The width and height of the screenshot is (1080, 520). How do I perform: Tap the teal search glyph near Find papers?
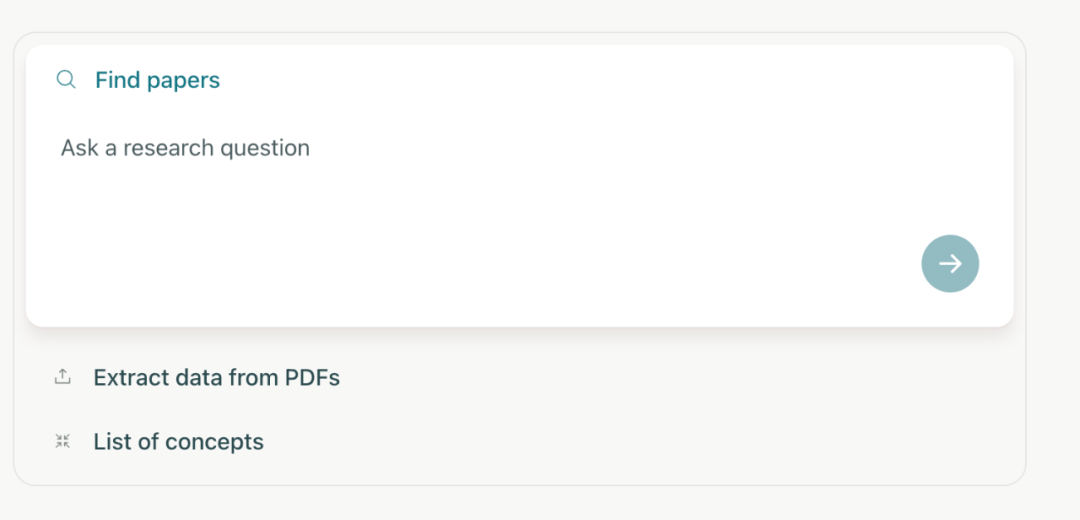[x=66, y=80]
